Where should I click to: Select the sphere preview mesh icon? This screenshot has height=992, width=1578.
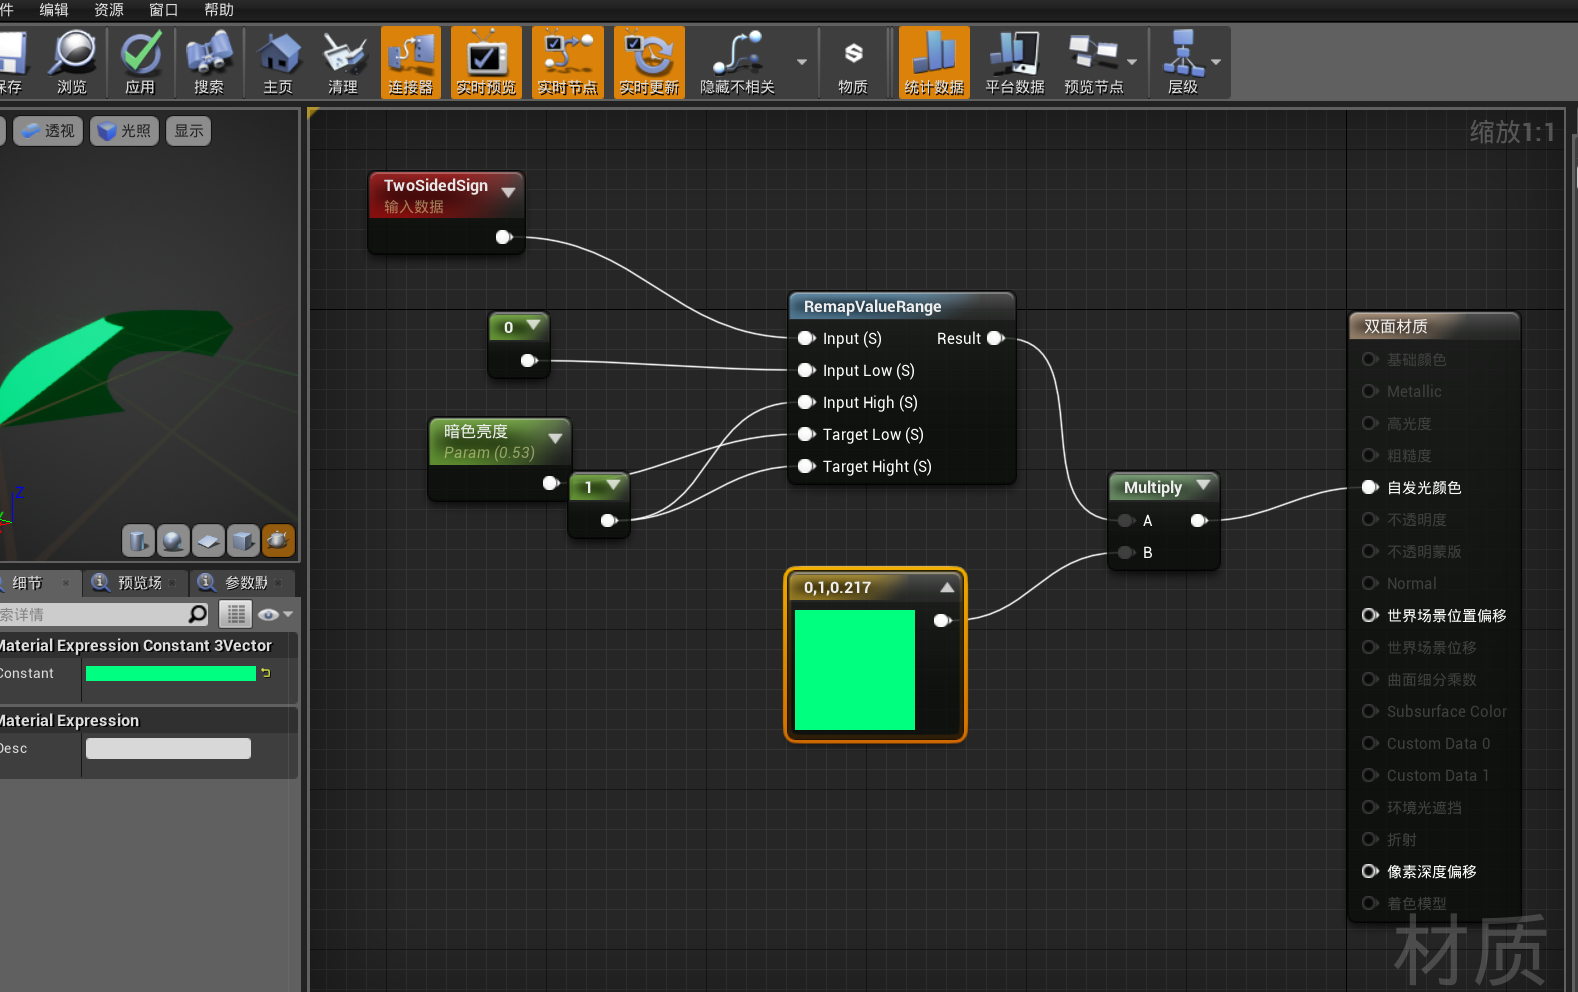tap(173, 541)
